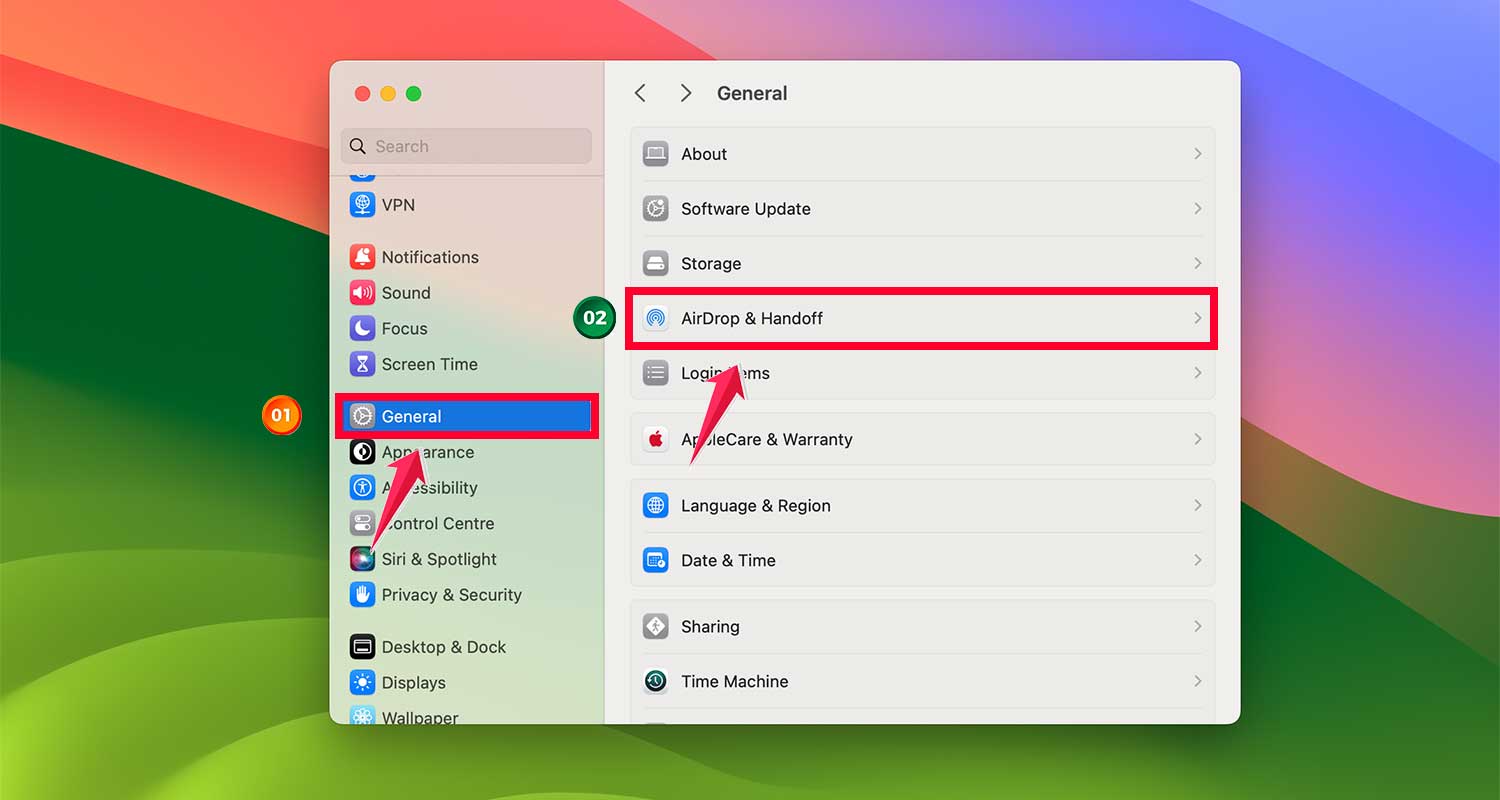This screenshot has width=1500, height=800.
Task: Open the Notifications settings icon
Action: click(x=362, y=257)
